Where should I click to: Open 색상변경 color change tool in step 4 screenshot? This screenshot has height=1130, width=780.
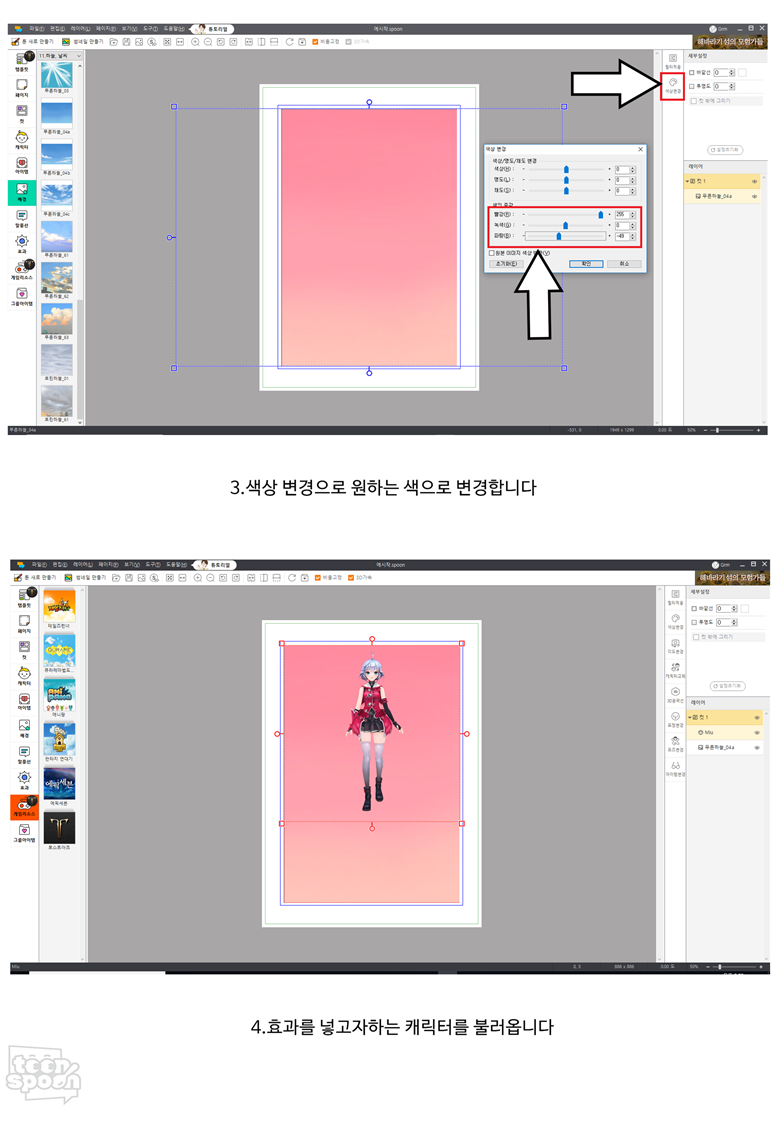click(x=675, y=621)
